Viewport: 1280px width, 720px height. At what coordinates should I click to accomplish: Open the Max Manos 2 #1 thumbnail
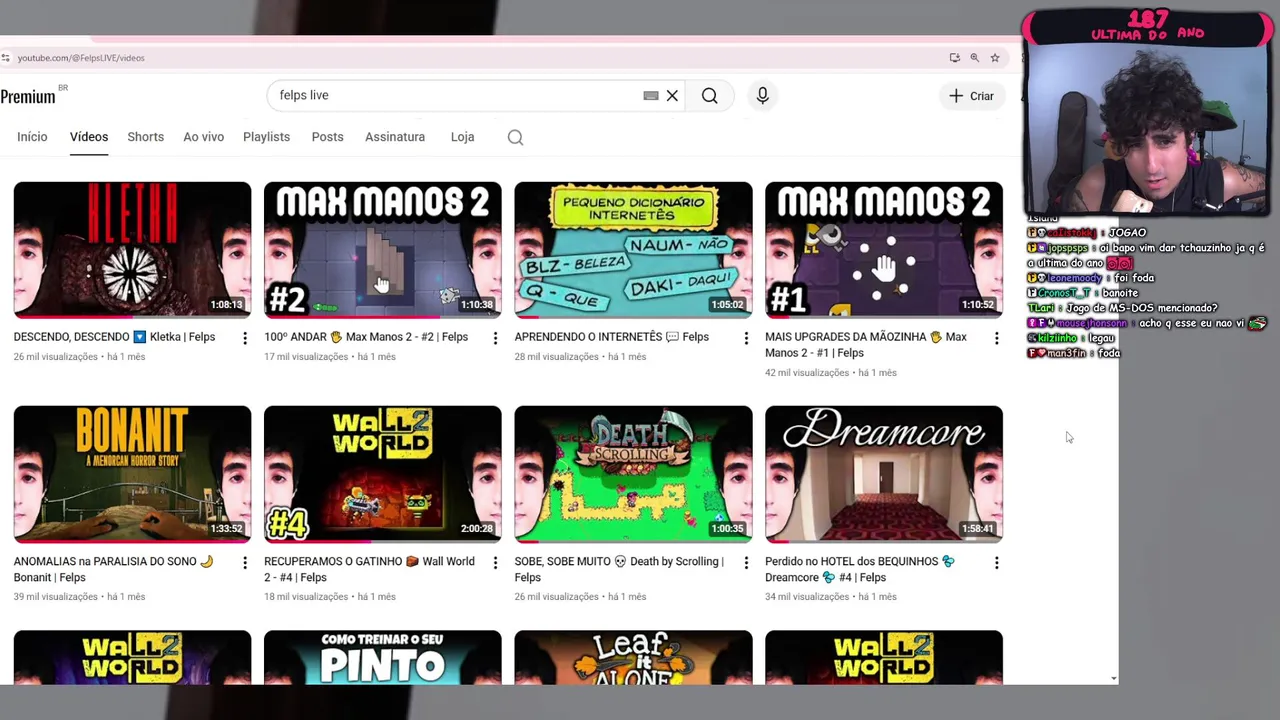884,250
